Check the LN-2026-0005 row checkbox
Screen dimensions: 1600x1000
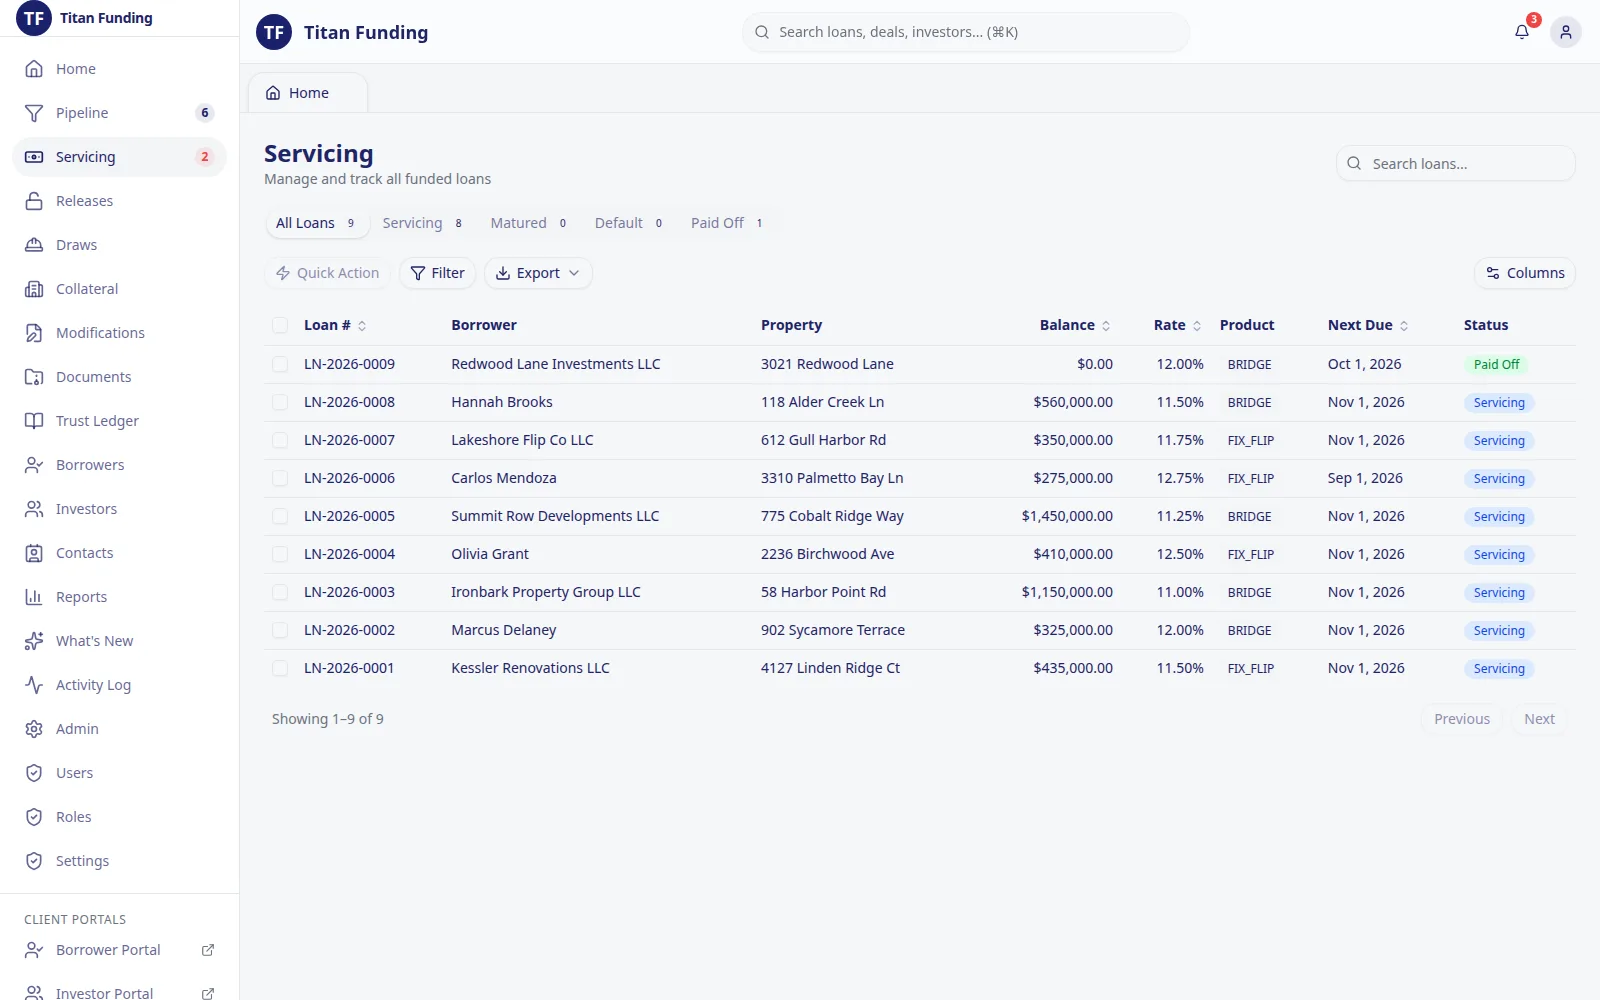280,516
